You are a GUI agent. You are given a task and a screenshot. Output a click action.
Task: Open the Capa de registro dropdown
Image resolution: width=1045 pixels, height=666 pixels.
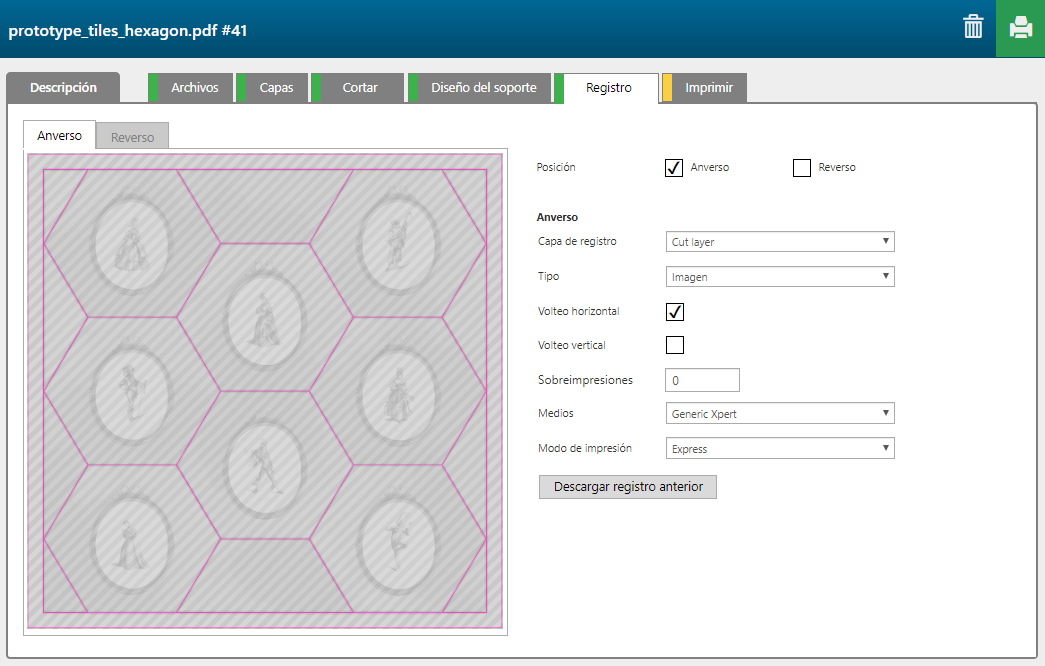(x=780, y=242)
